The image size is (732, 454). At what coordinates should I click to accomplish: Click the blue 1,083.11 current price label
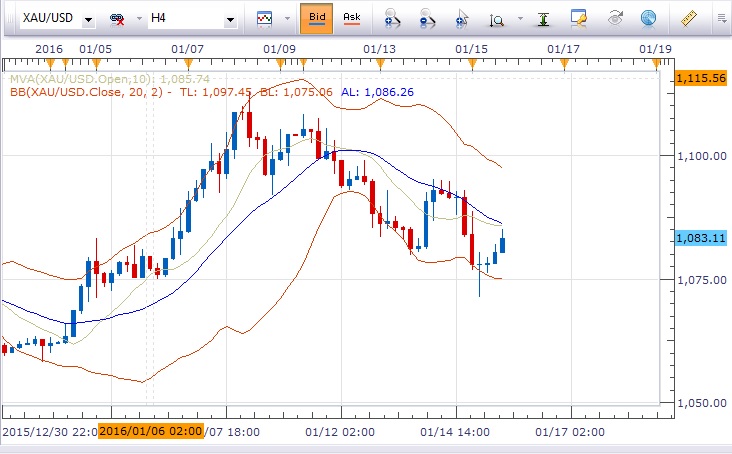point(701,238)
